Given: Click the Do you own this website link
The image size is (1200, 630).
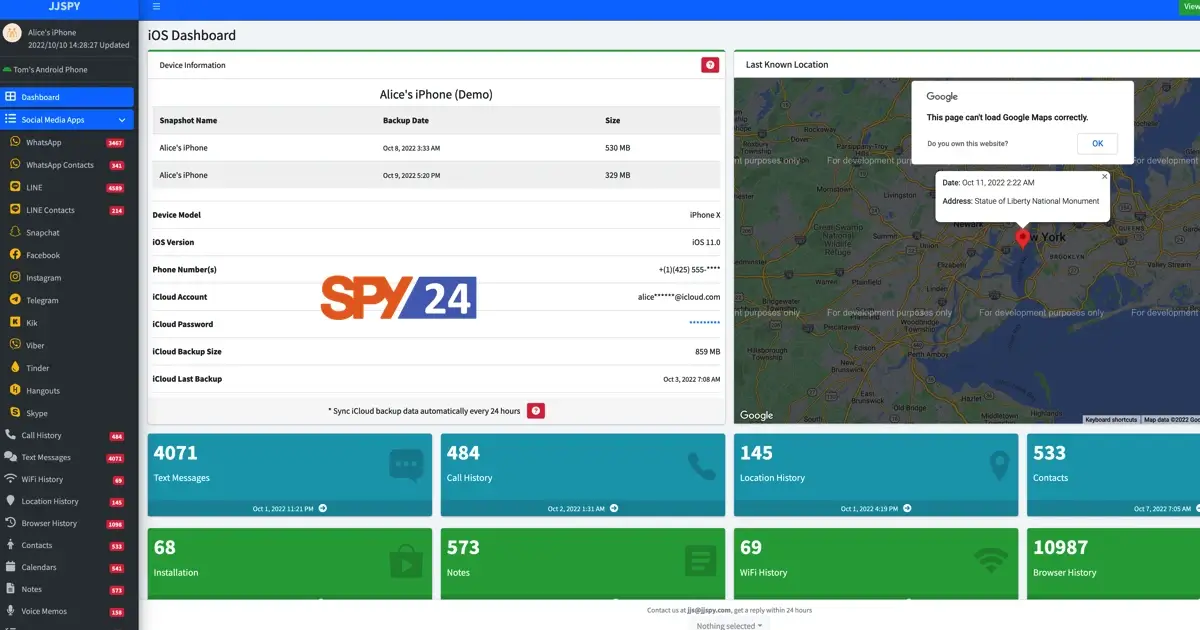Looking at the screenshot, I should pos(967,144).
